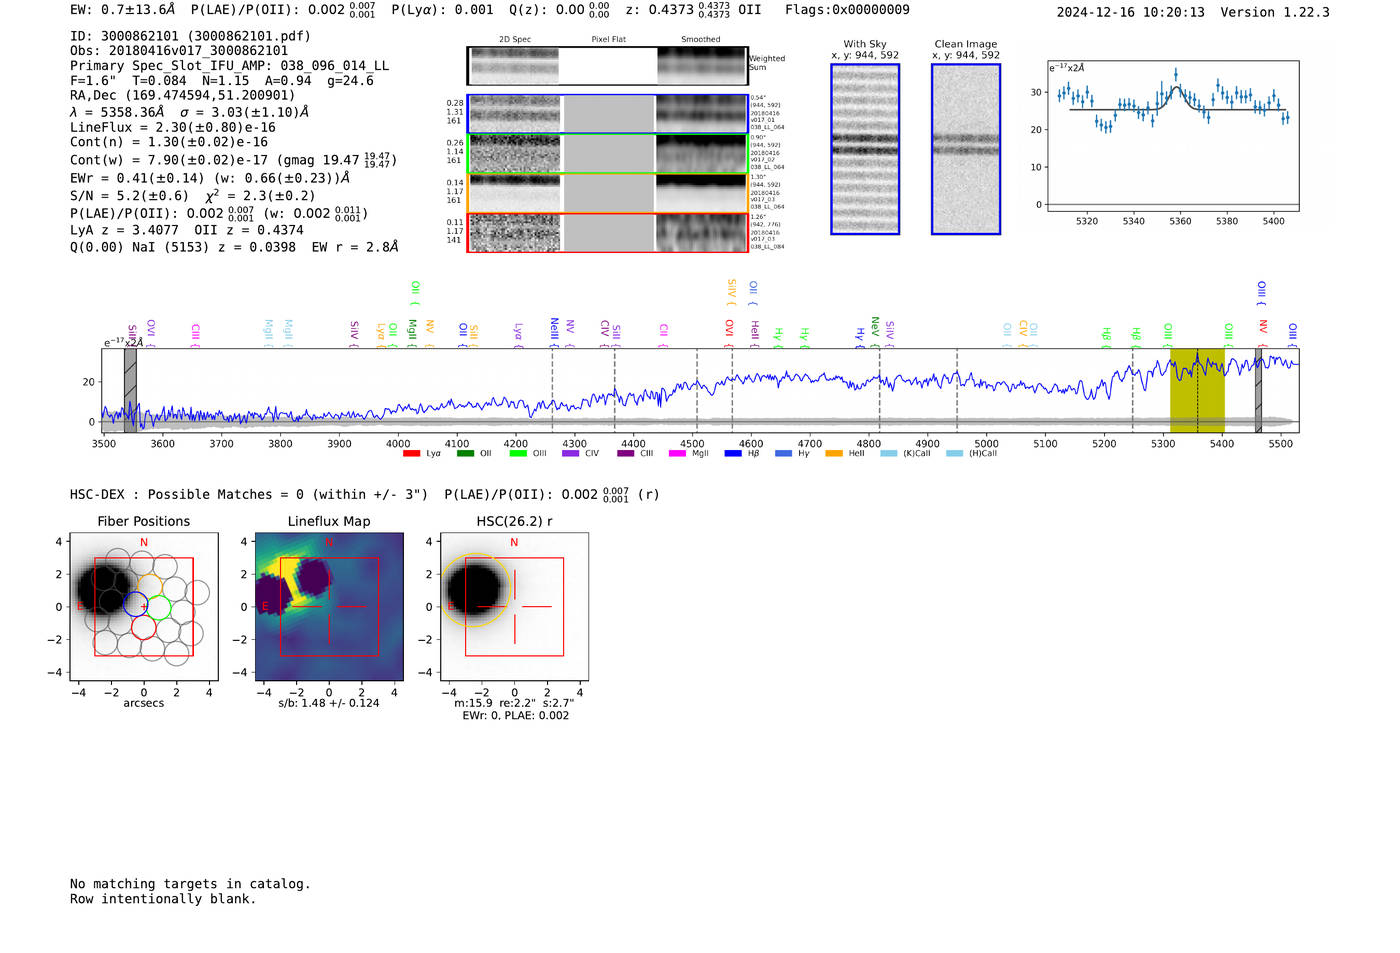The height and width of the screenshot is (953, 1400).
Task: Select the Clean Image thumbnail
Action: click(966, 149)
